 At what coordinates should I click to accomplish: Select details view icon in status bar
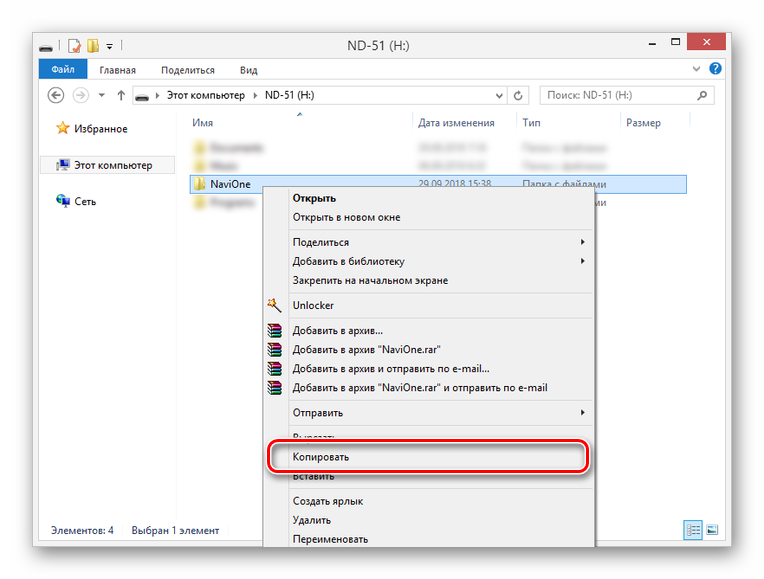[693, 530]
